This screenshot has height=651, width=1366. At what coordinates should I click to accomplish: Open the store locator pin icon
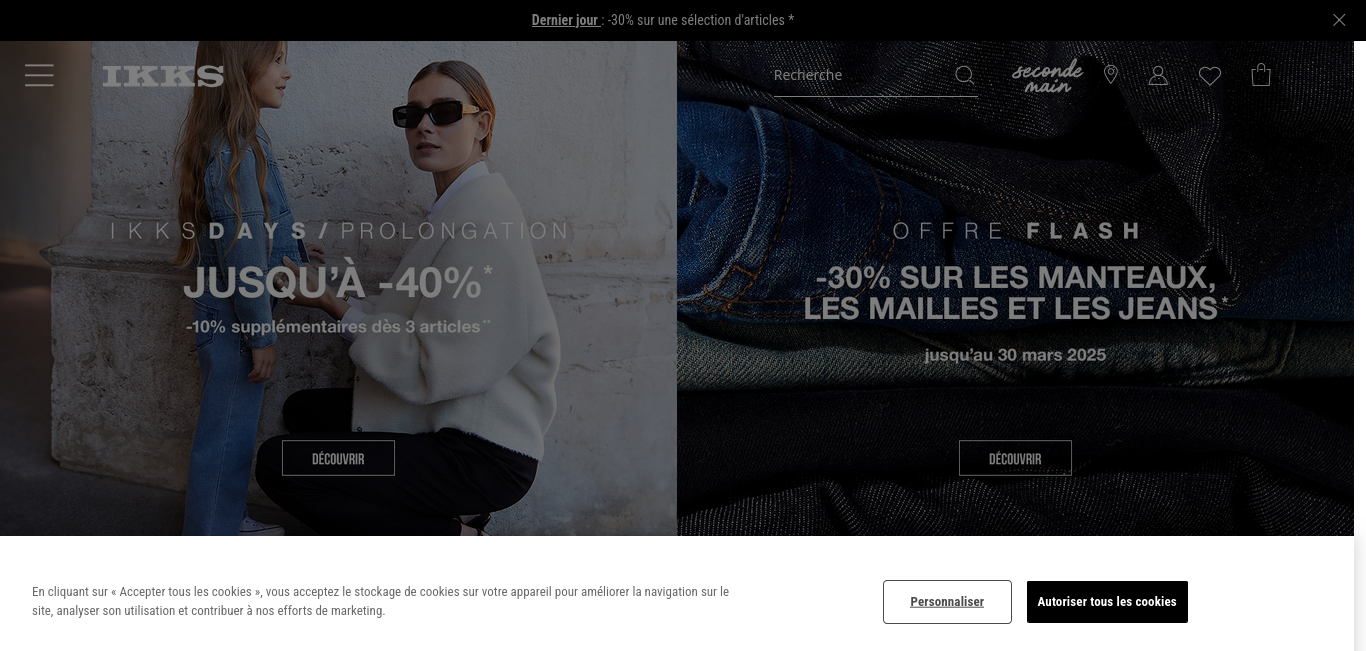(1111, 75)
